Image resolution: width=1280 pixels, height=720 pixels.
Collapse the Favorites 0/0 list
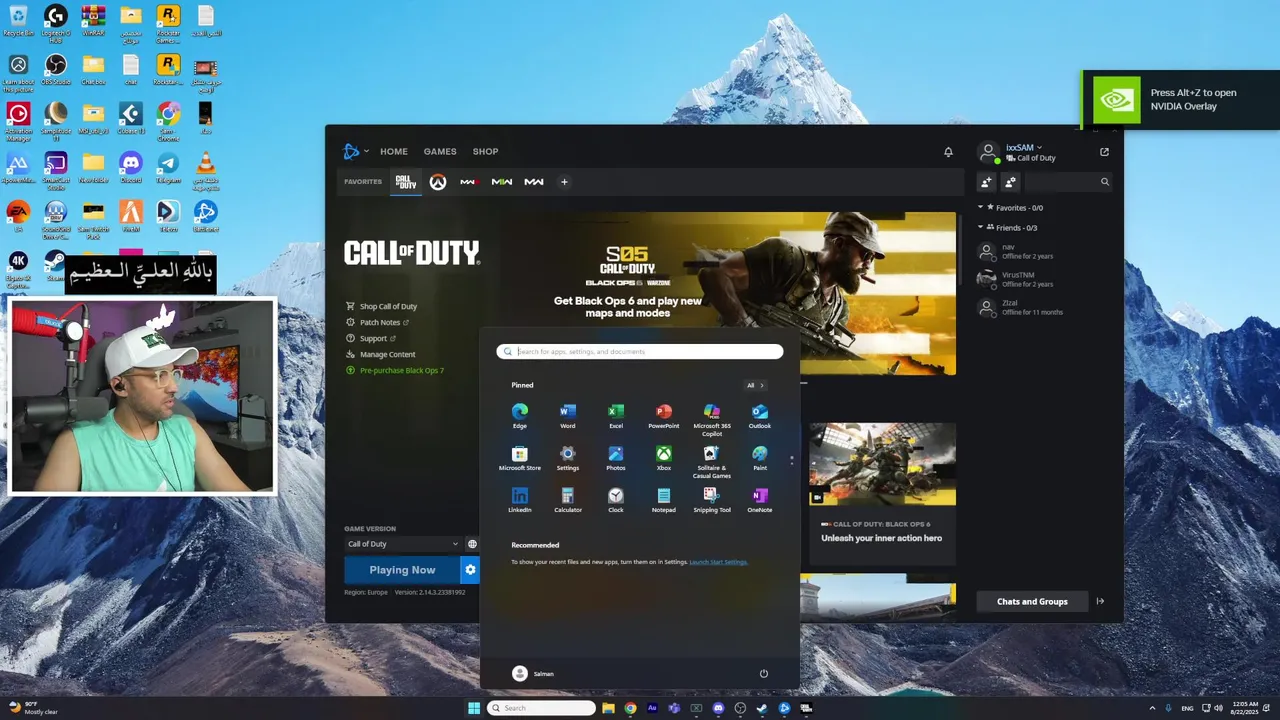pos(981,207)
